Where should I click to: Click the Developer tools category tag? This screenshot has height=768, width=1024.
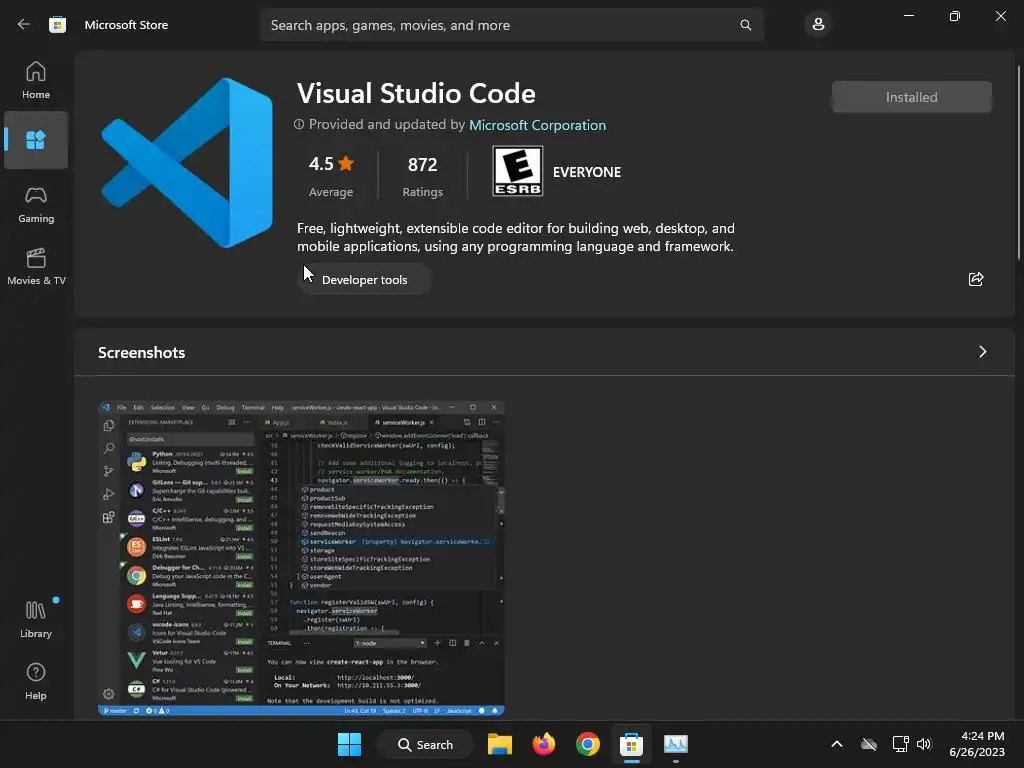coord(364,280)
